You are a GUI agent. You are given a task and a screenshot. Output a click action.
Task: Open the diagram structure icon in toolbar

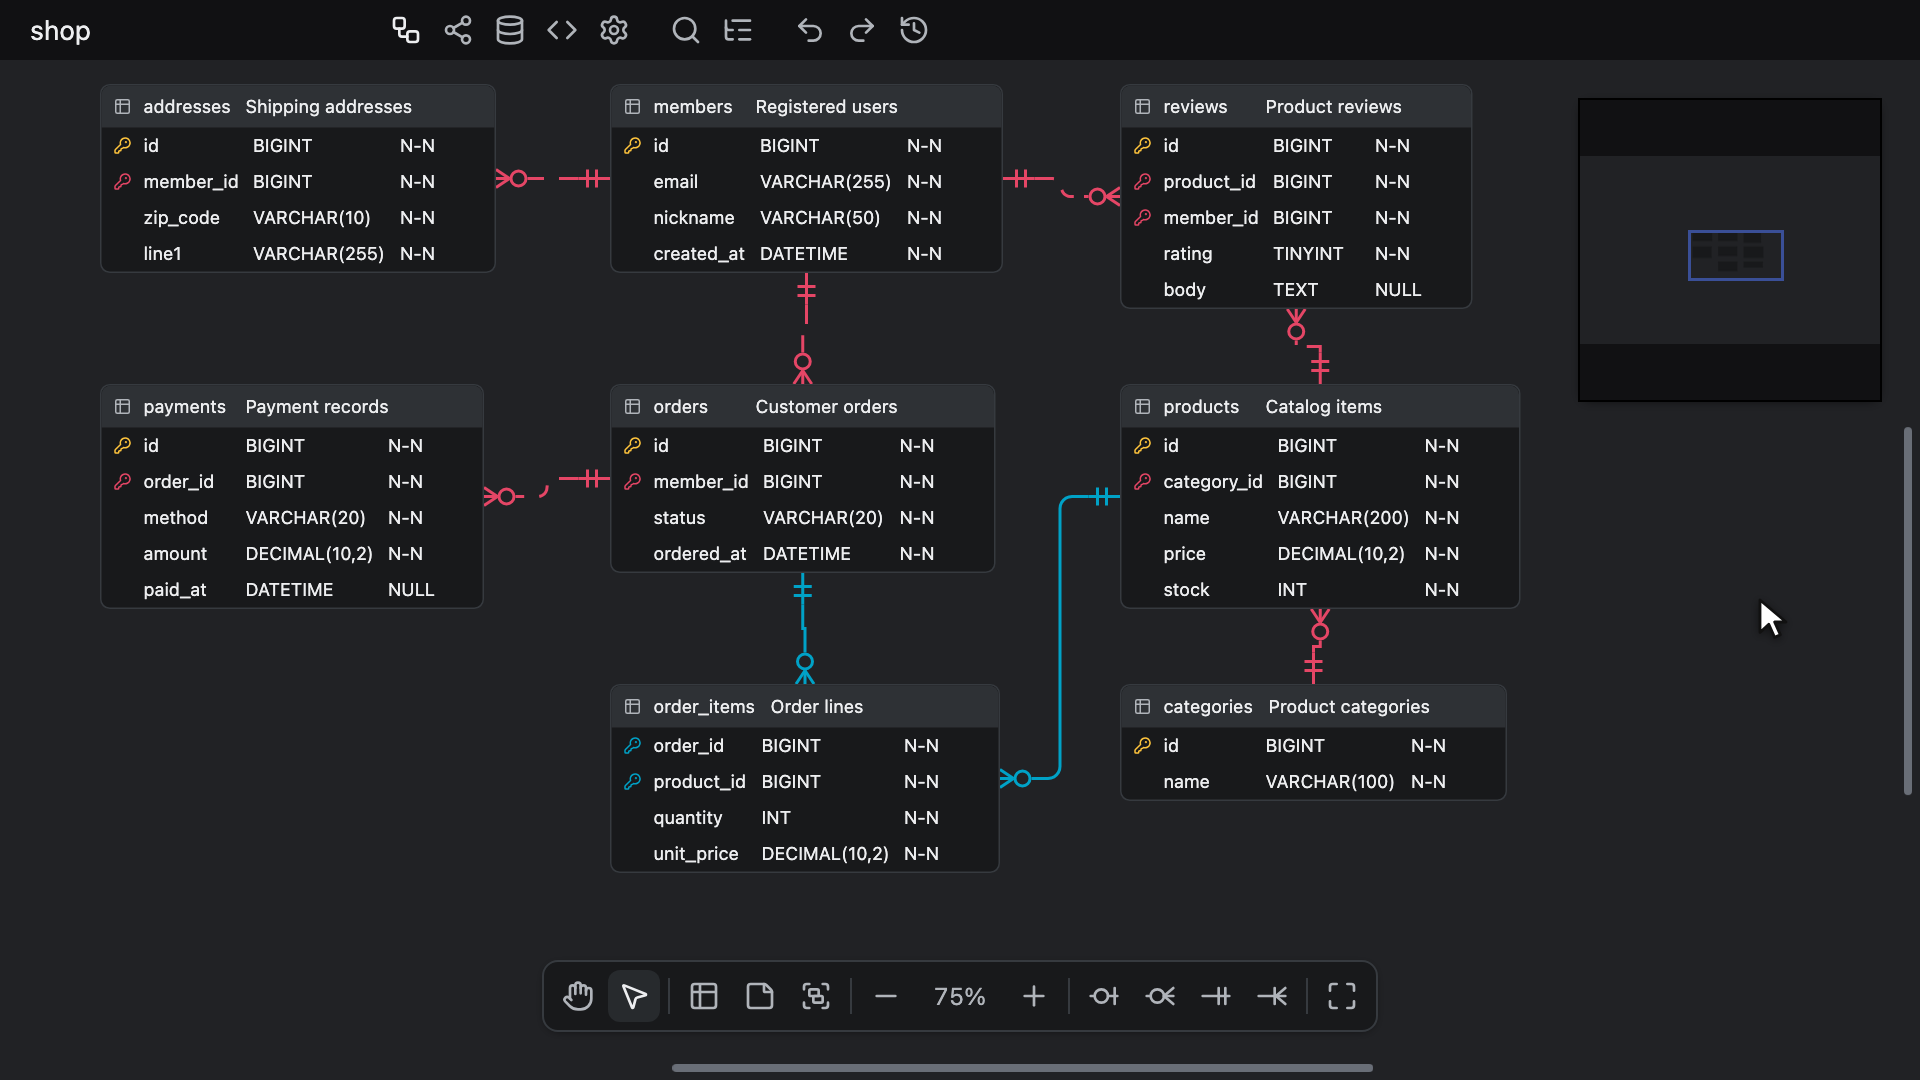click(x=406, y=30)
